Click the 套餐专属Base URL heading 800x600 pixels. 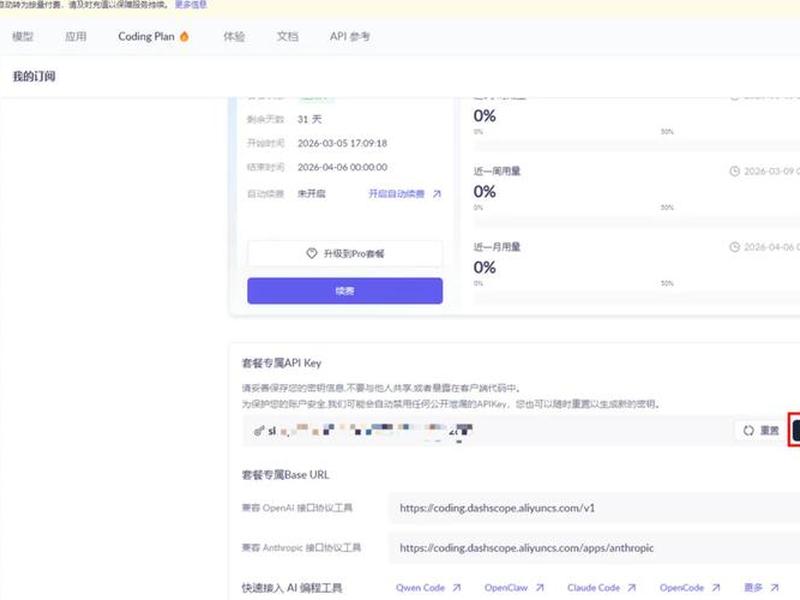[285, 475]
